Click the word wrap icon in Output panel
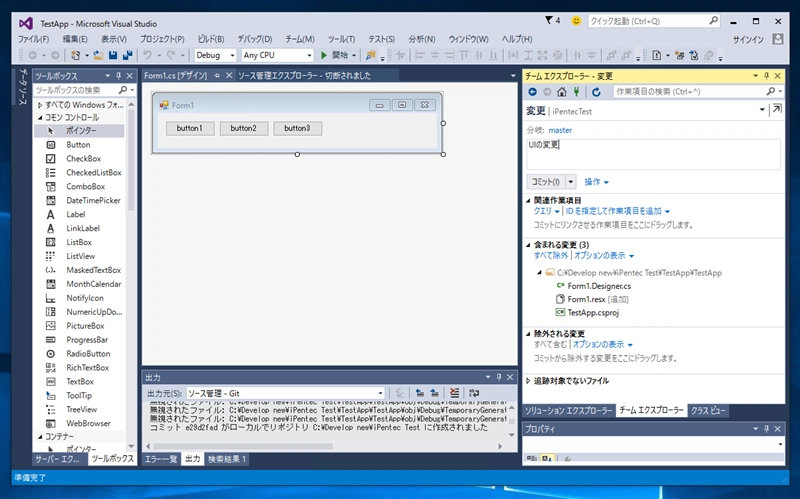 click(474, 393)
